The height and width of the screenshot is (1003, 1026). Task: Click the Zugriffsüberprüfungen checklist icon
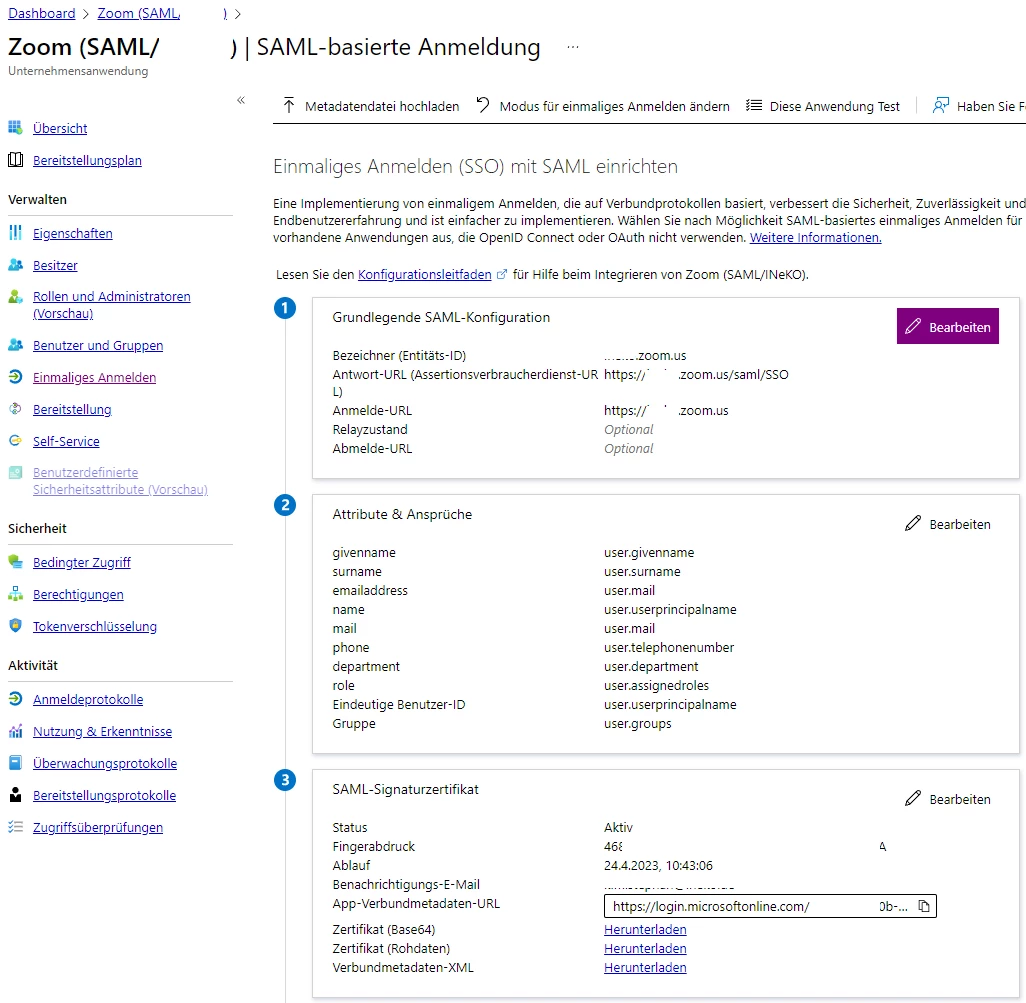click(15, 826)
